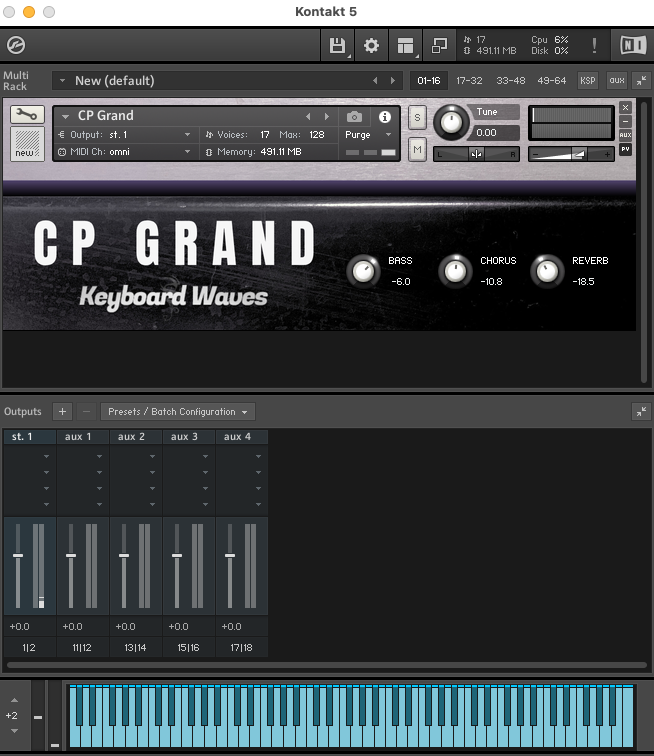This screenshot has height=756, width=654.
Task: Click the snapshot camera icon
Action: 354,117
